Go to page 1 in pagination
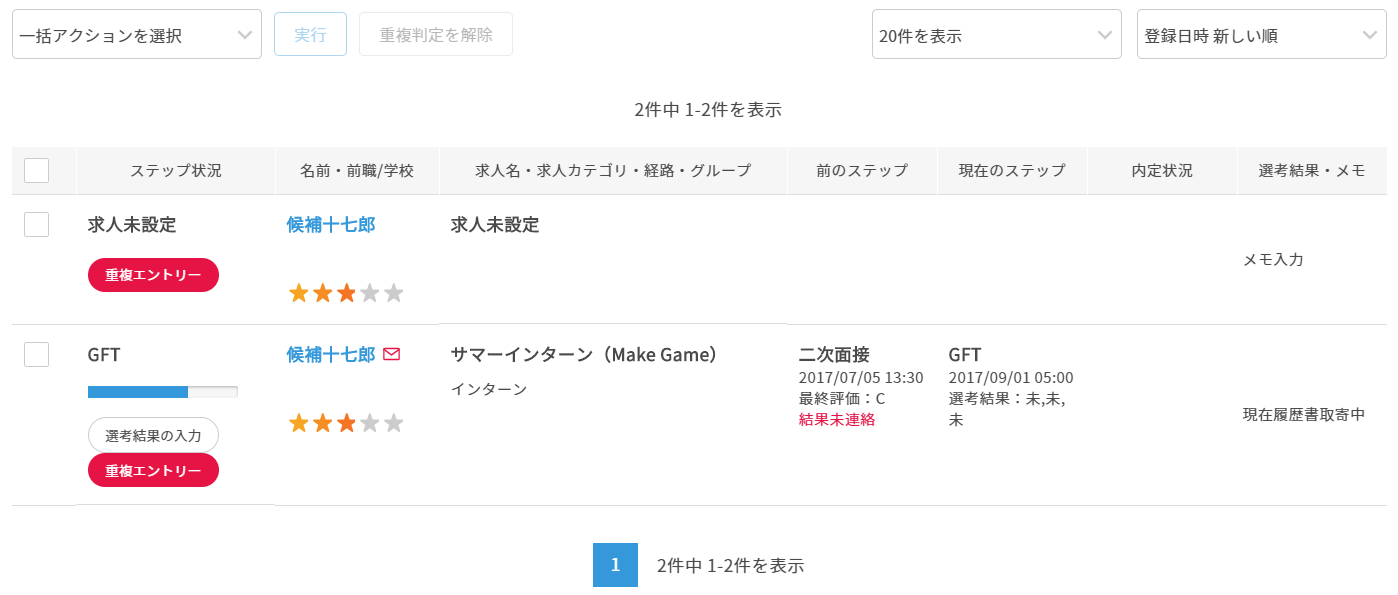Image resolution: width=1398 pixels, height=595 pixels. 615,565
